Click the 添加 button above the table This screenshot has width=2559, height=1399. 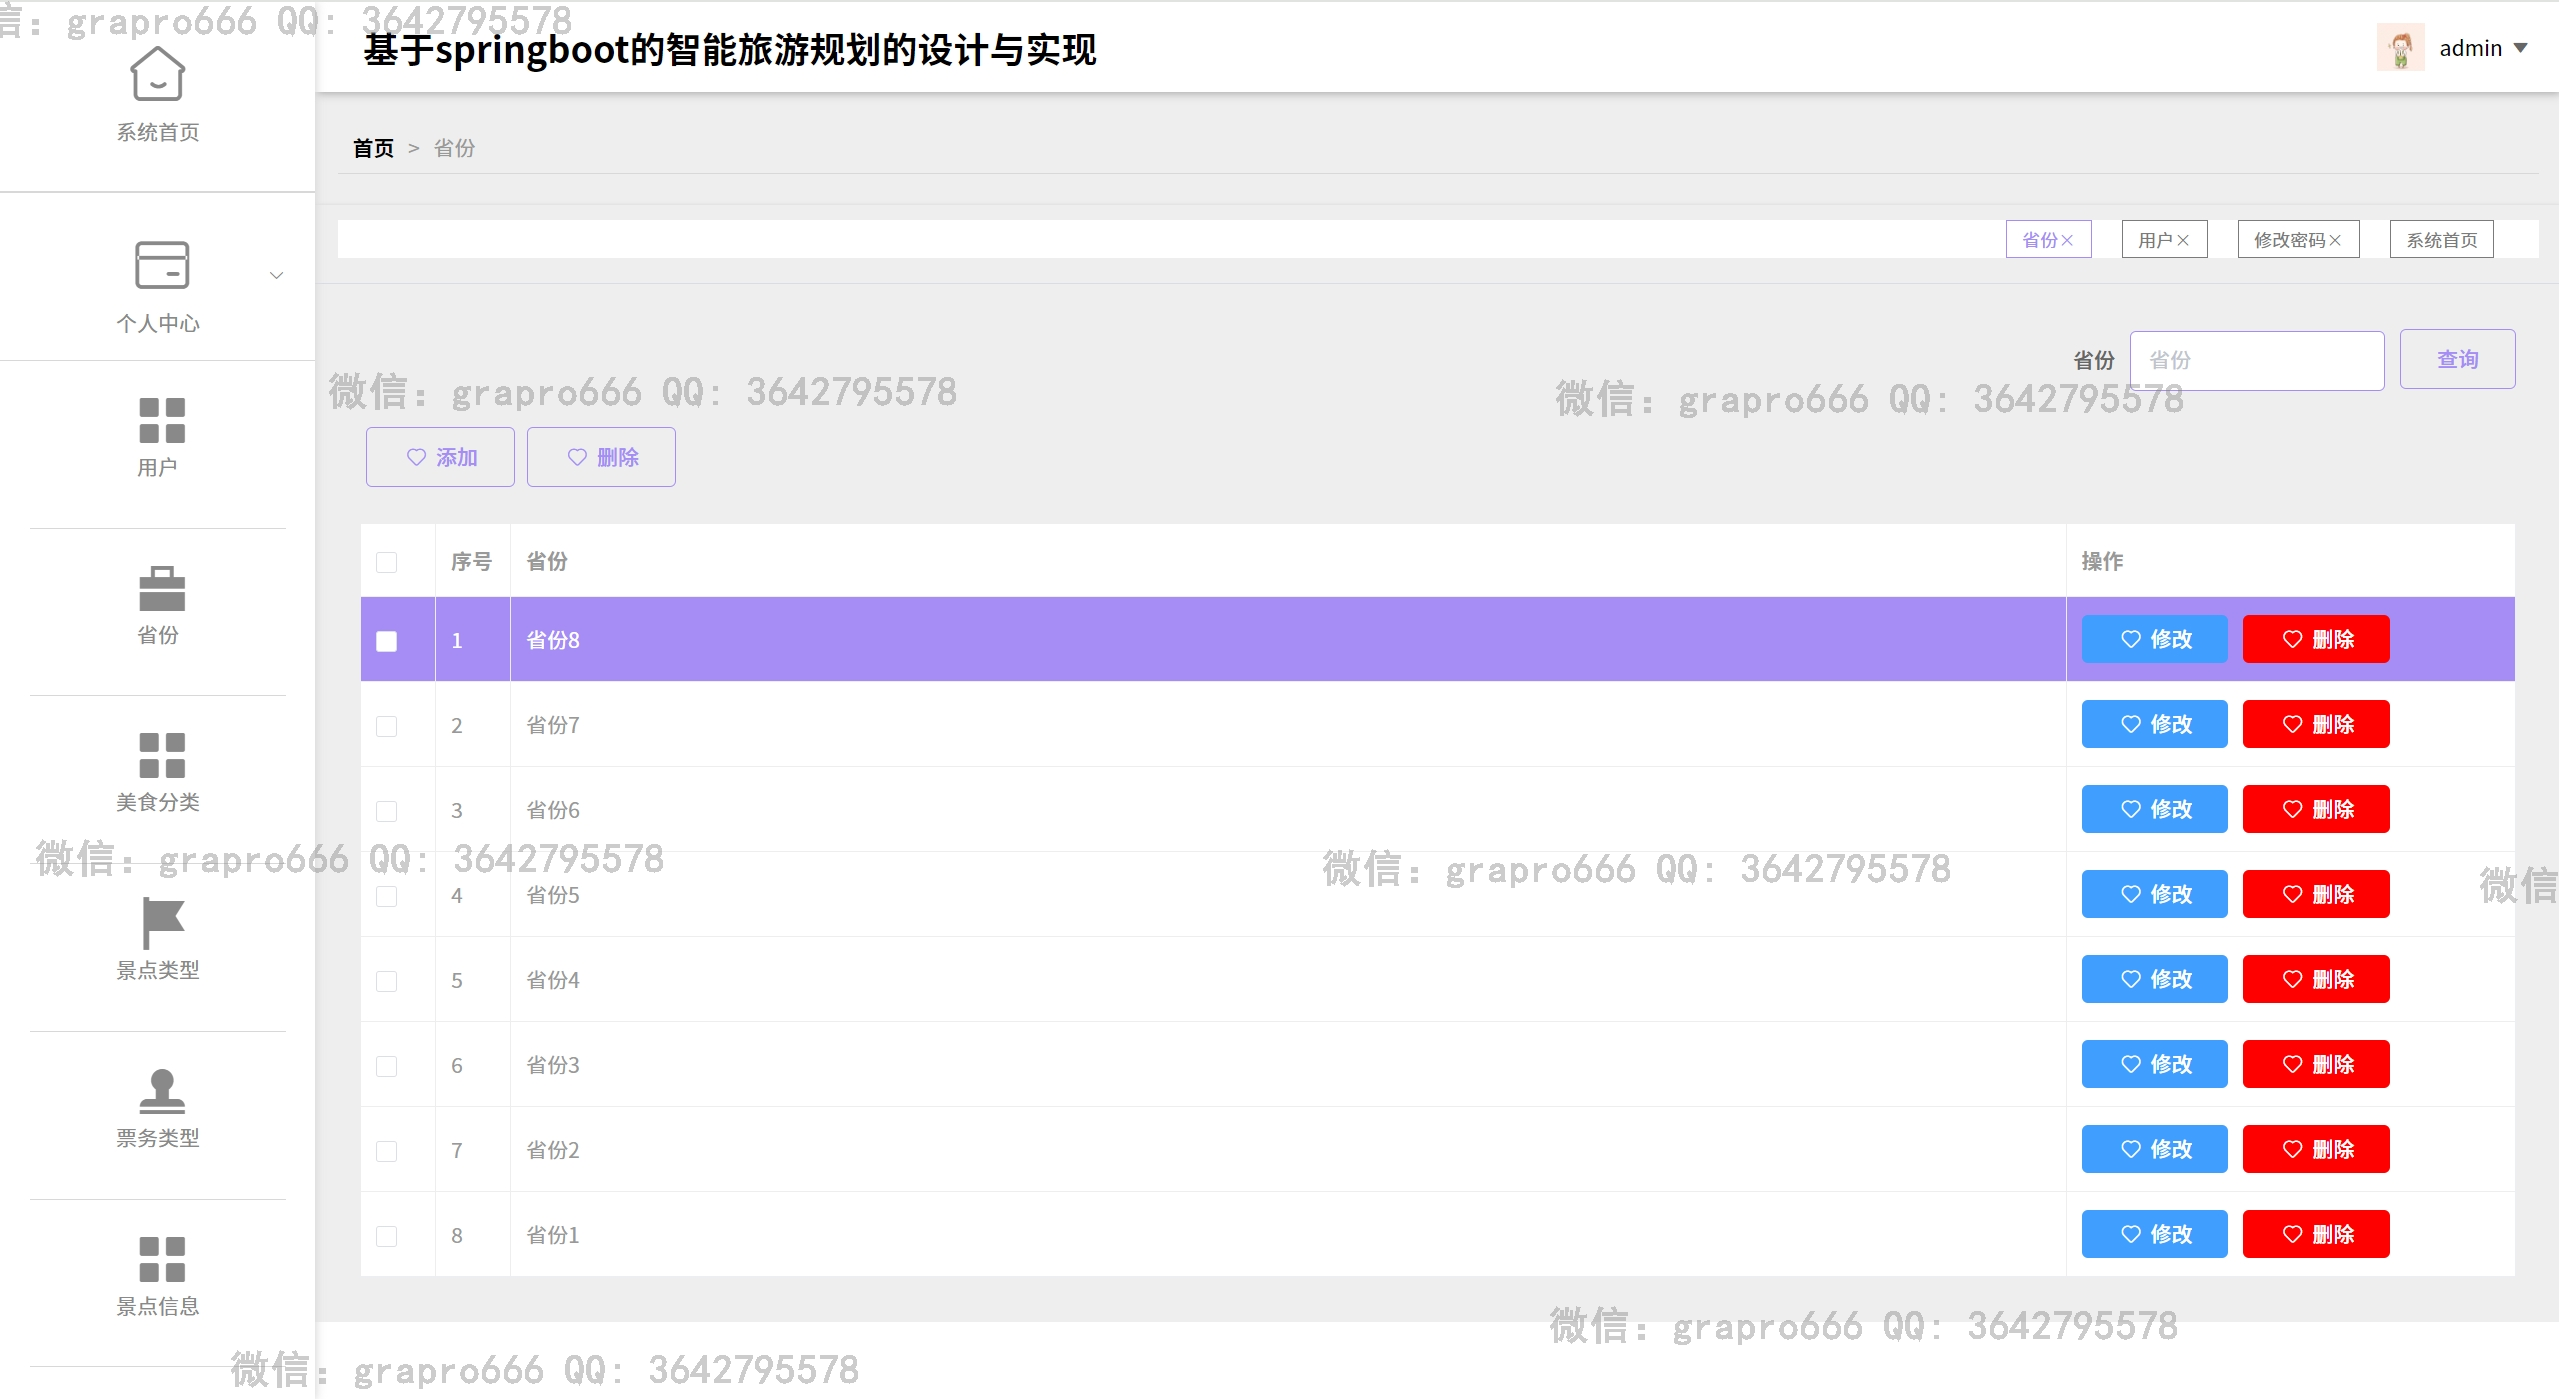click(x=440, y=457)
